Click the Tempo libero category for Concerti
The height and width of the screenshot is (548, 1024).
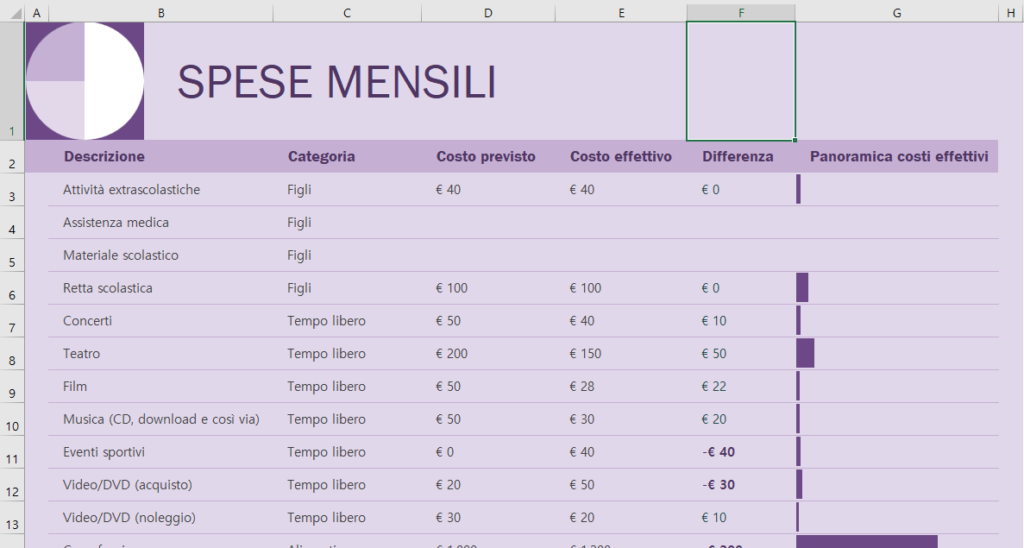pos(327,321)
